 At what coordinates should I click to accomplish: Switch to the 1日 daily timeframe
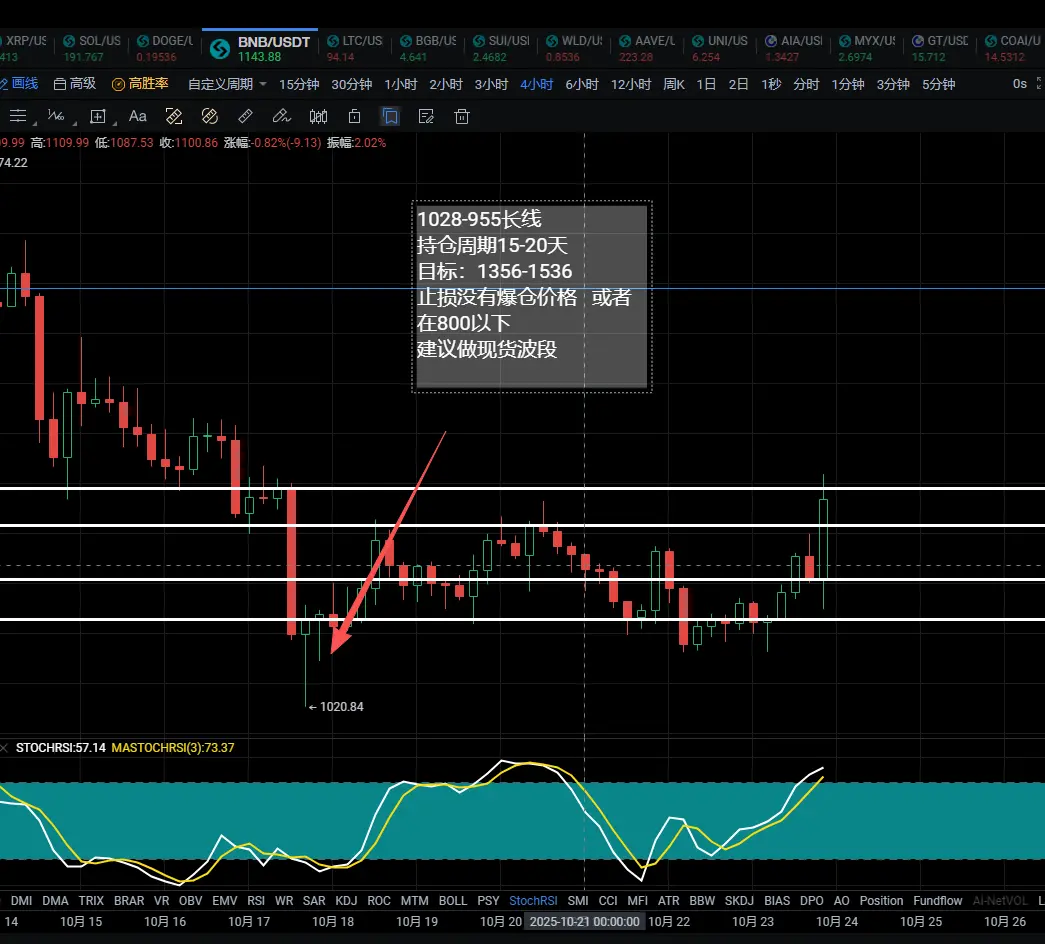point(706,84)
